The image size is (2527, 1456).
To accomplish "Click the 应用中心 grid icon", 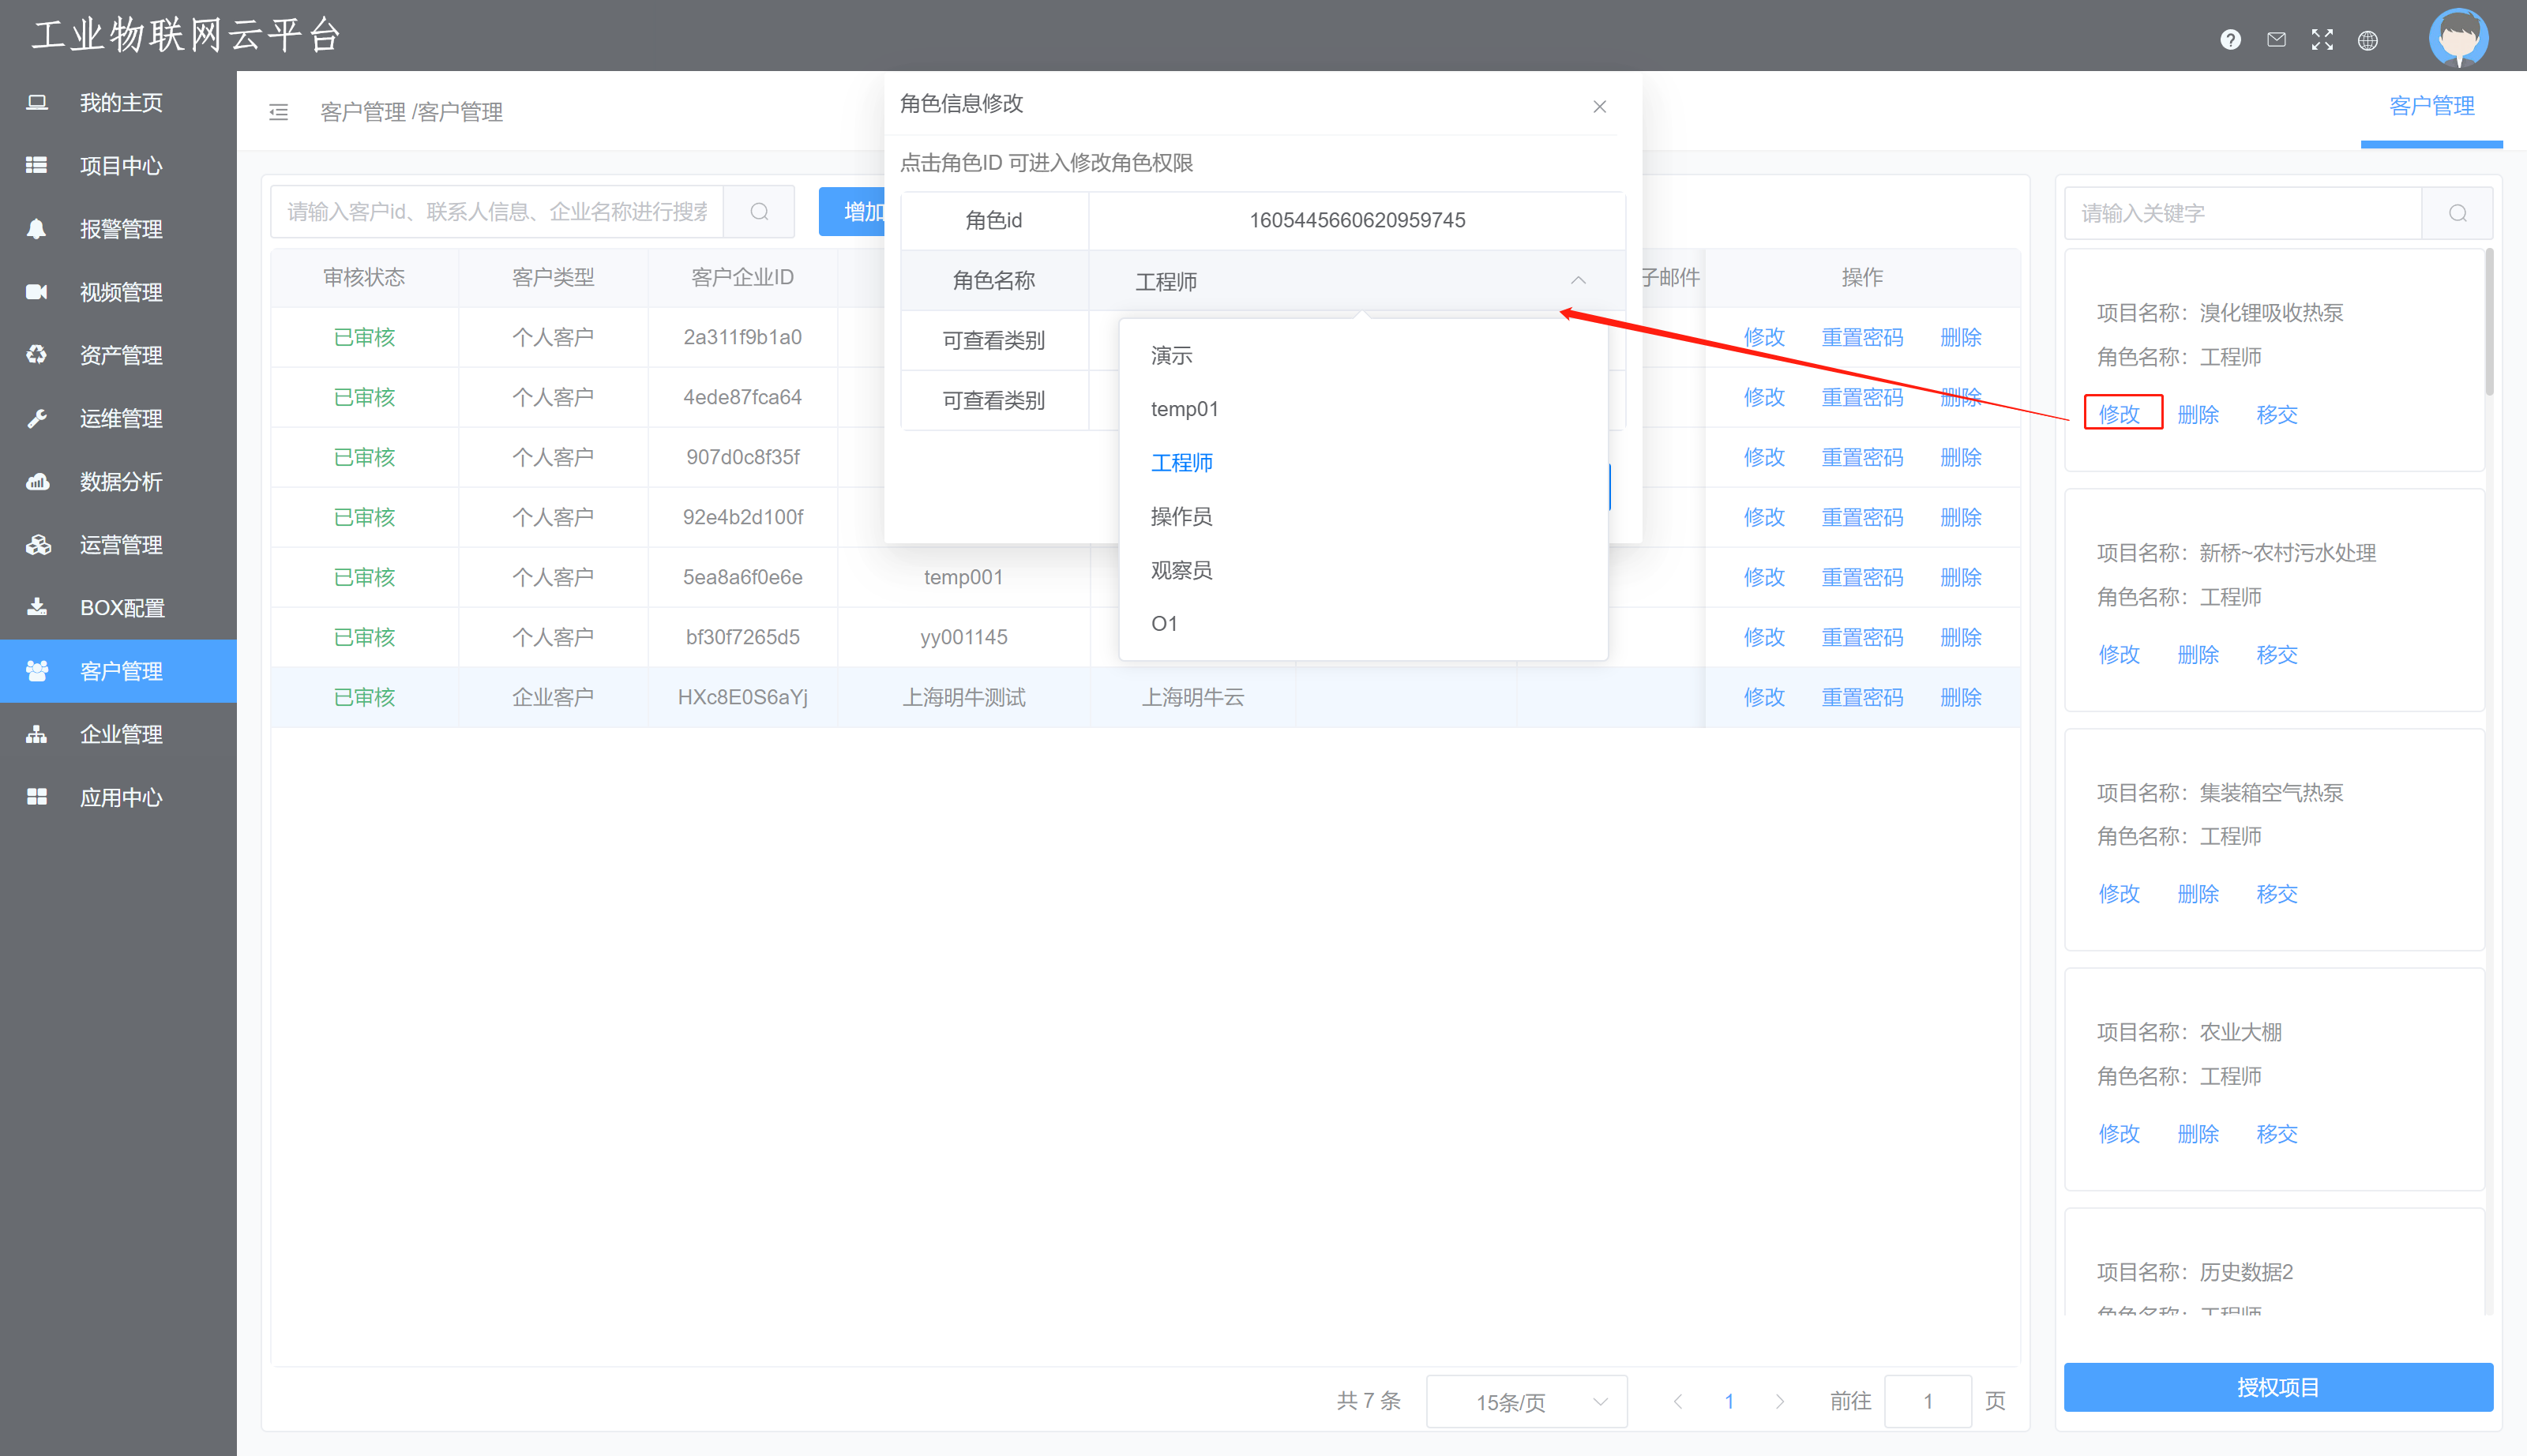I will click(37, 797).
